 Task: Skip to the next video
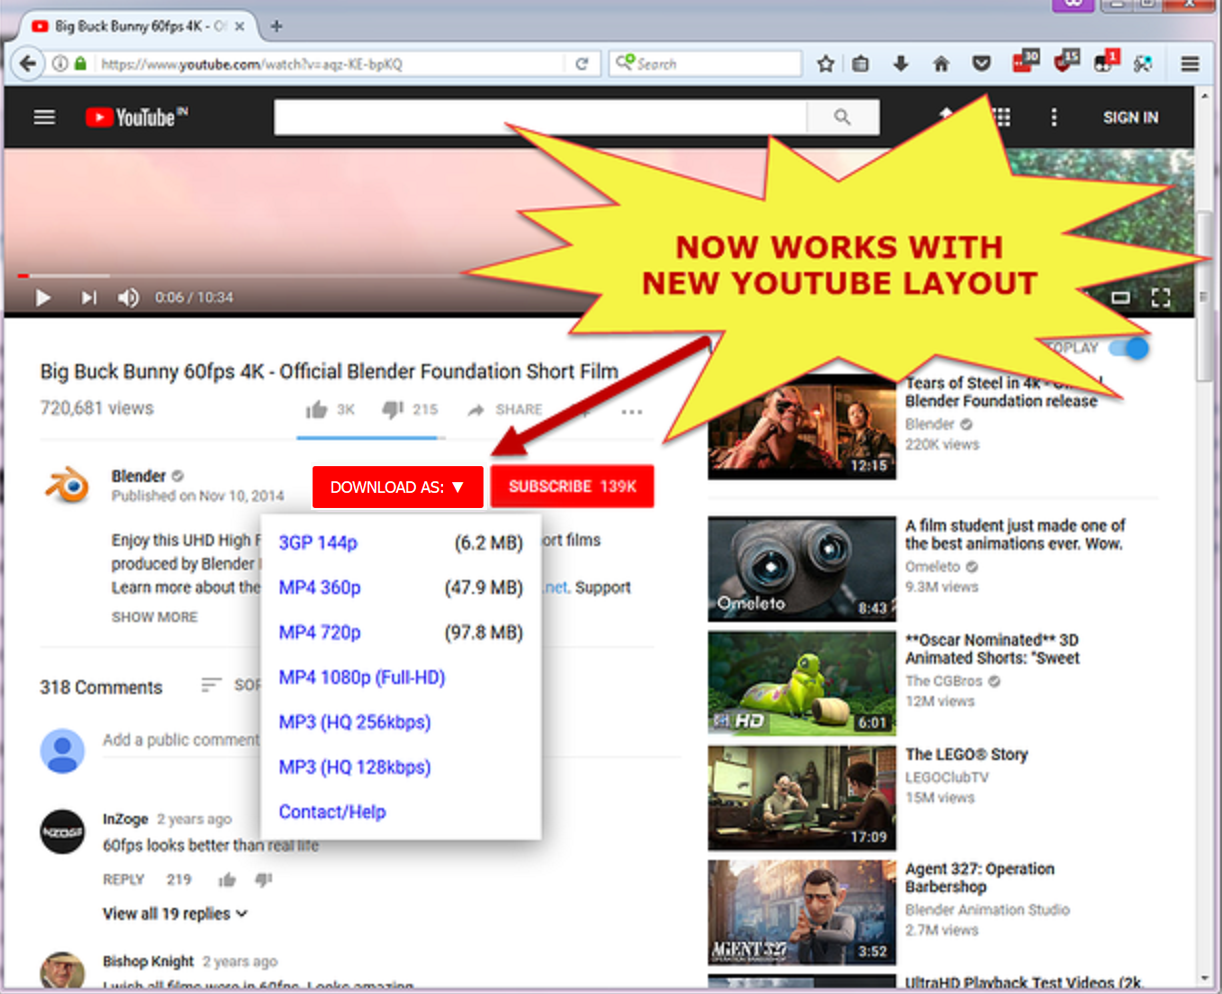click(x=89, y=297)
